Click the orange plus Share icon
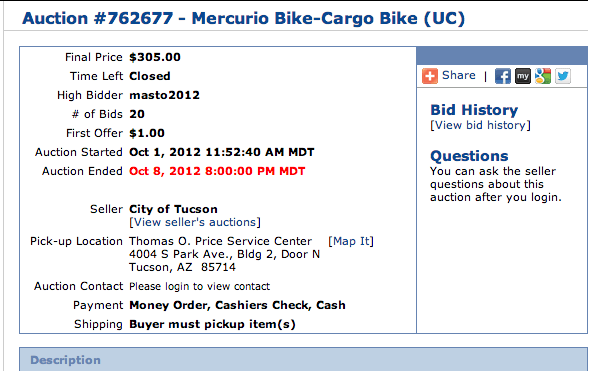This screenshot has height=371, width=595. pyautogui.click(x=430, y=76)
